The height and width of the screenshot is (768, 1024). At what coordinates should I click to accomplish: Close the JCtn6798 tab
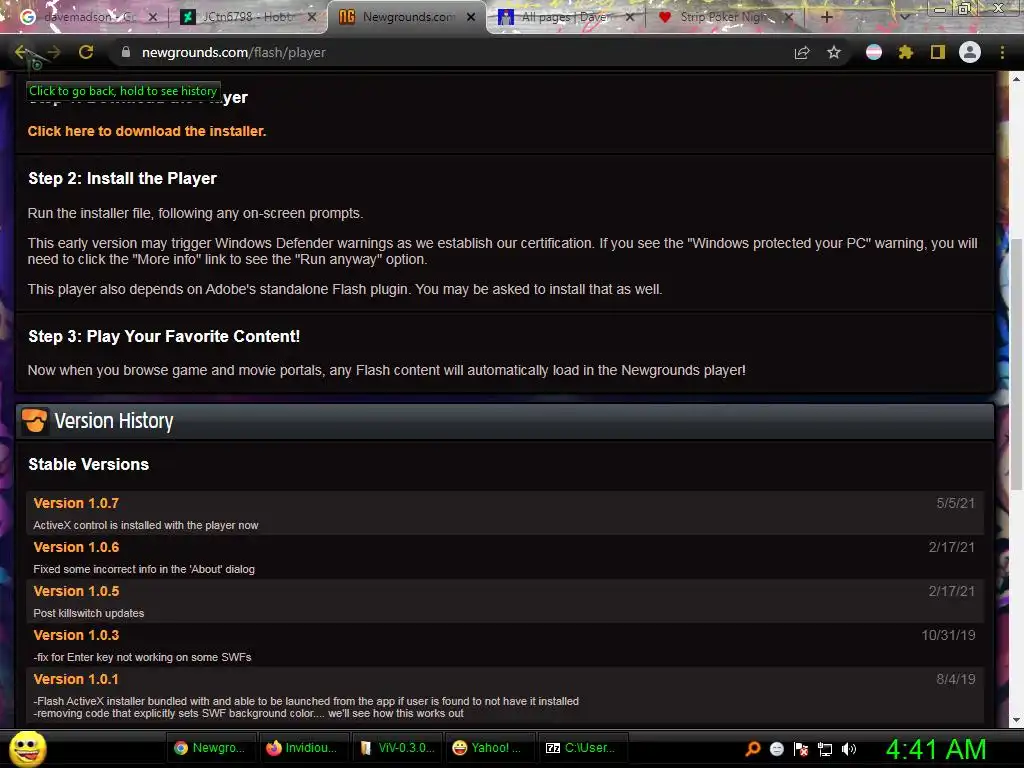312,18
